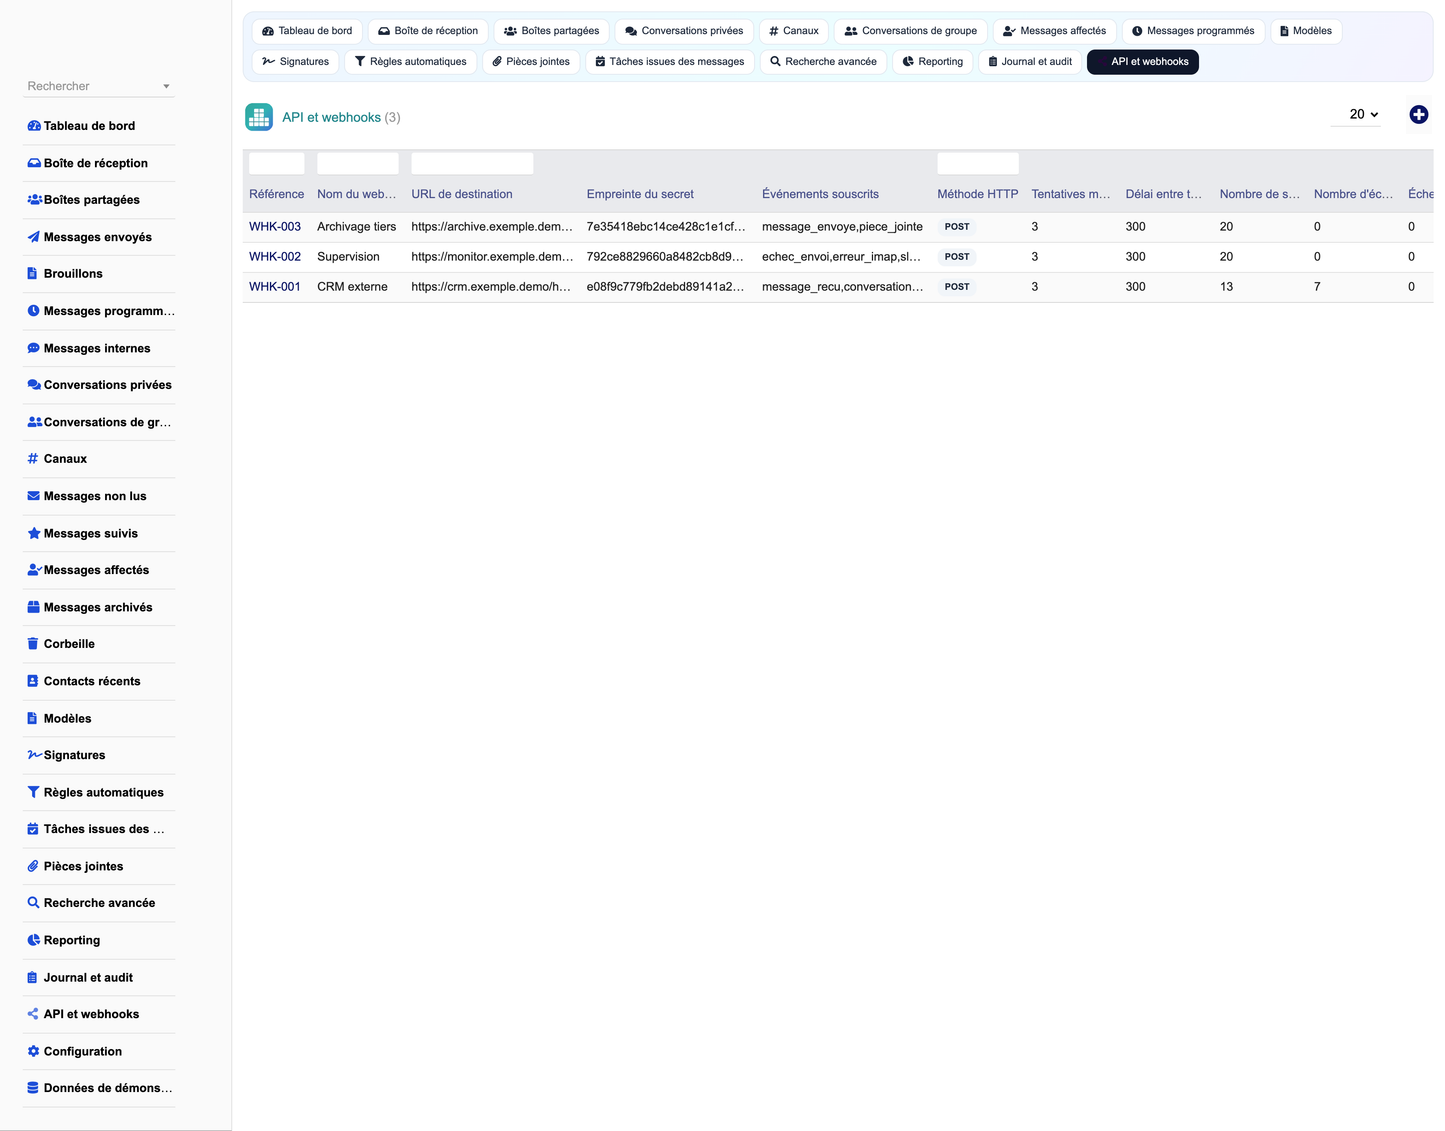
Task: Click the 'Archivage tiers' webhook name cell
Action: (357, 227)
